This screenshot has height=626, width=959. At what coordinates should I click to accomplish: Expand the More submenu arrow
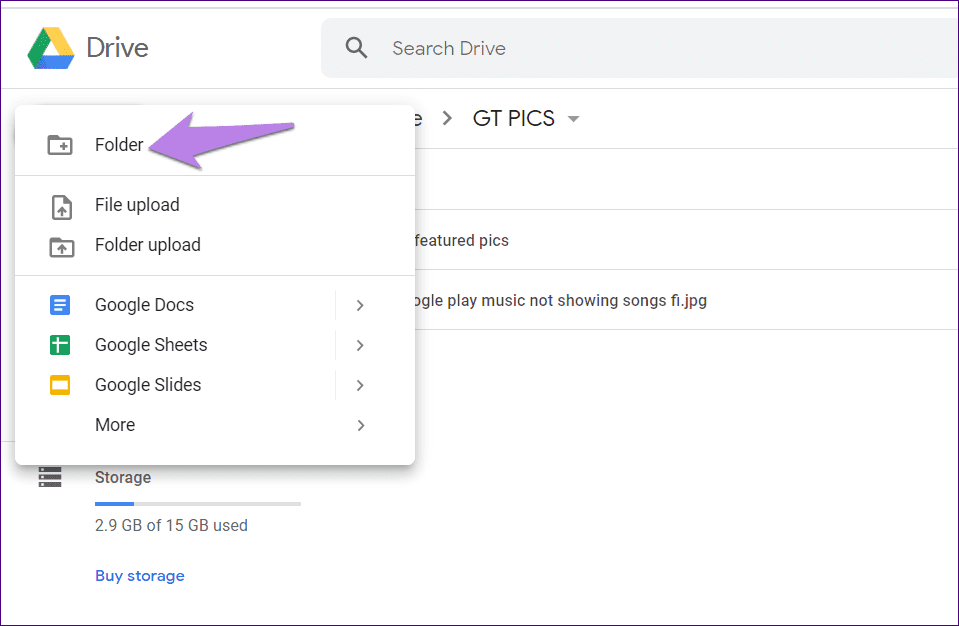[360, 425]
